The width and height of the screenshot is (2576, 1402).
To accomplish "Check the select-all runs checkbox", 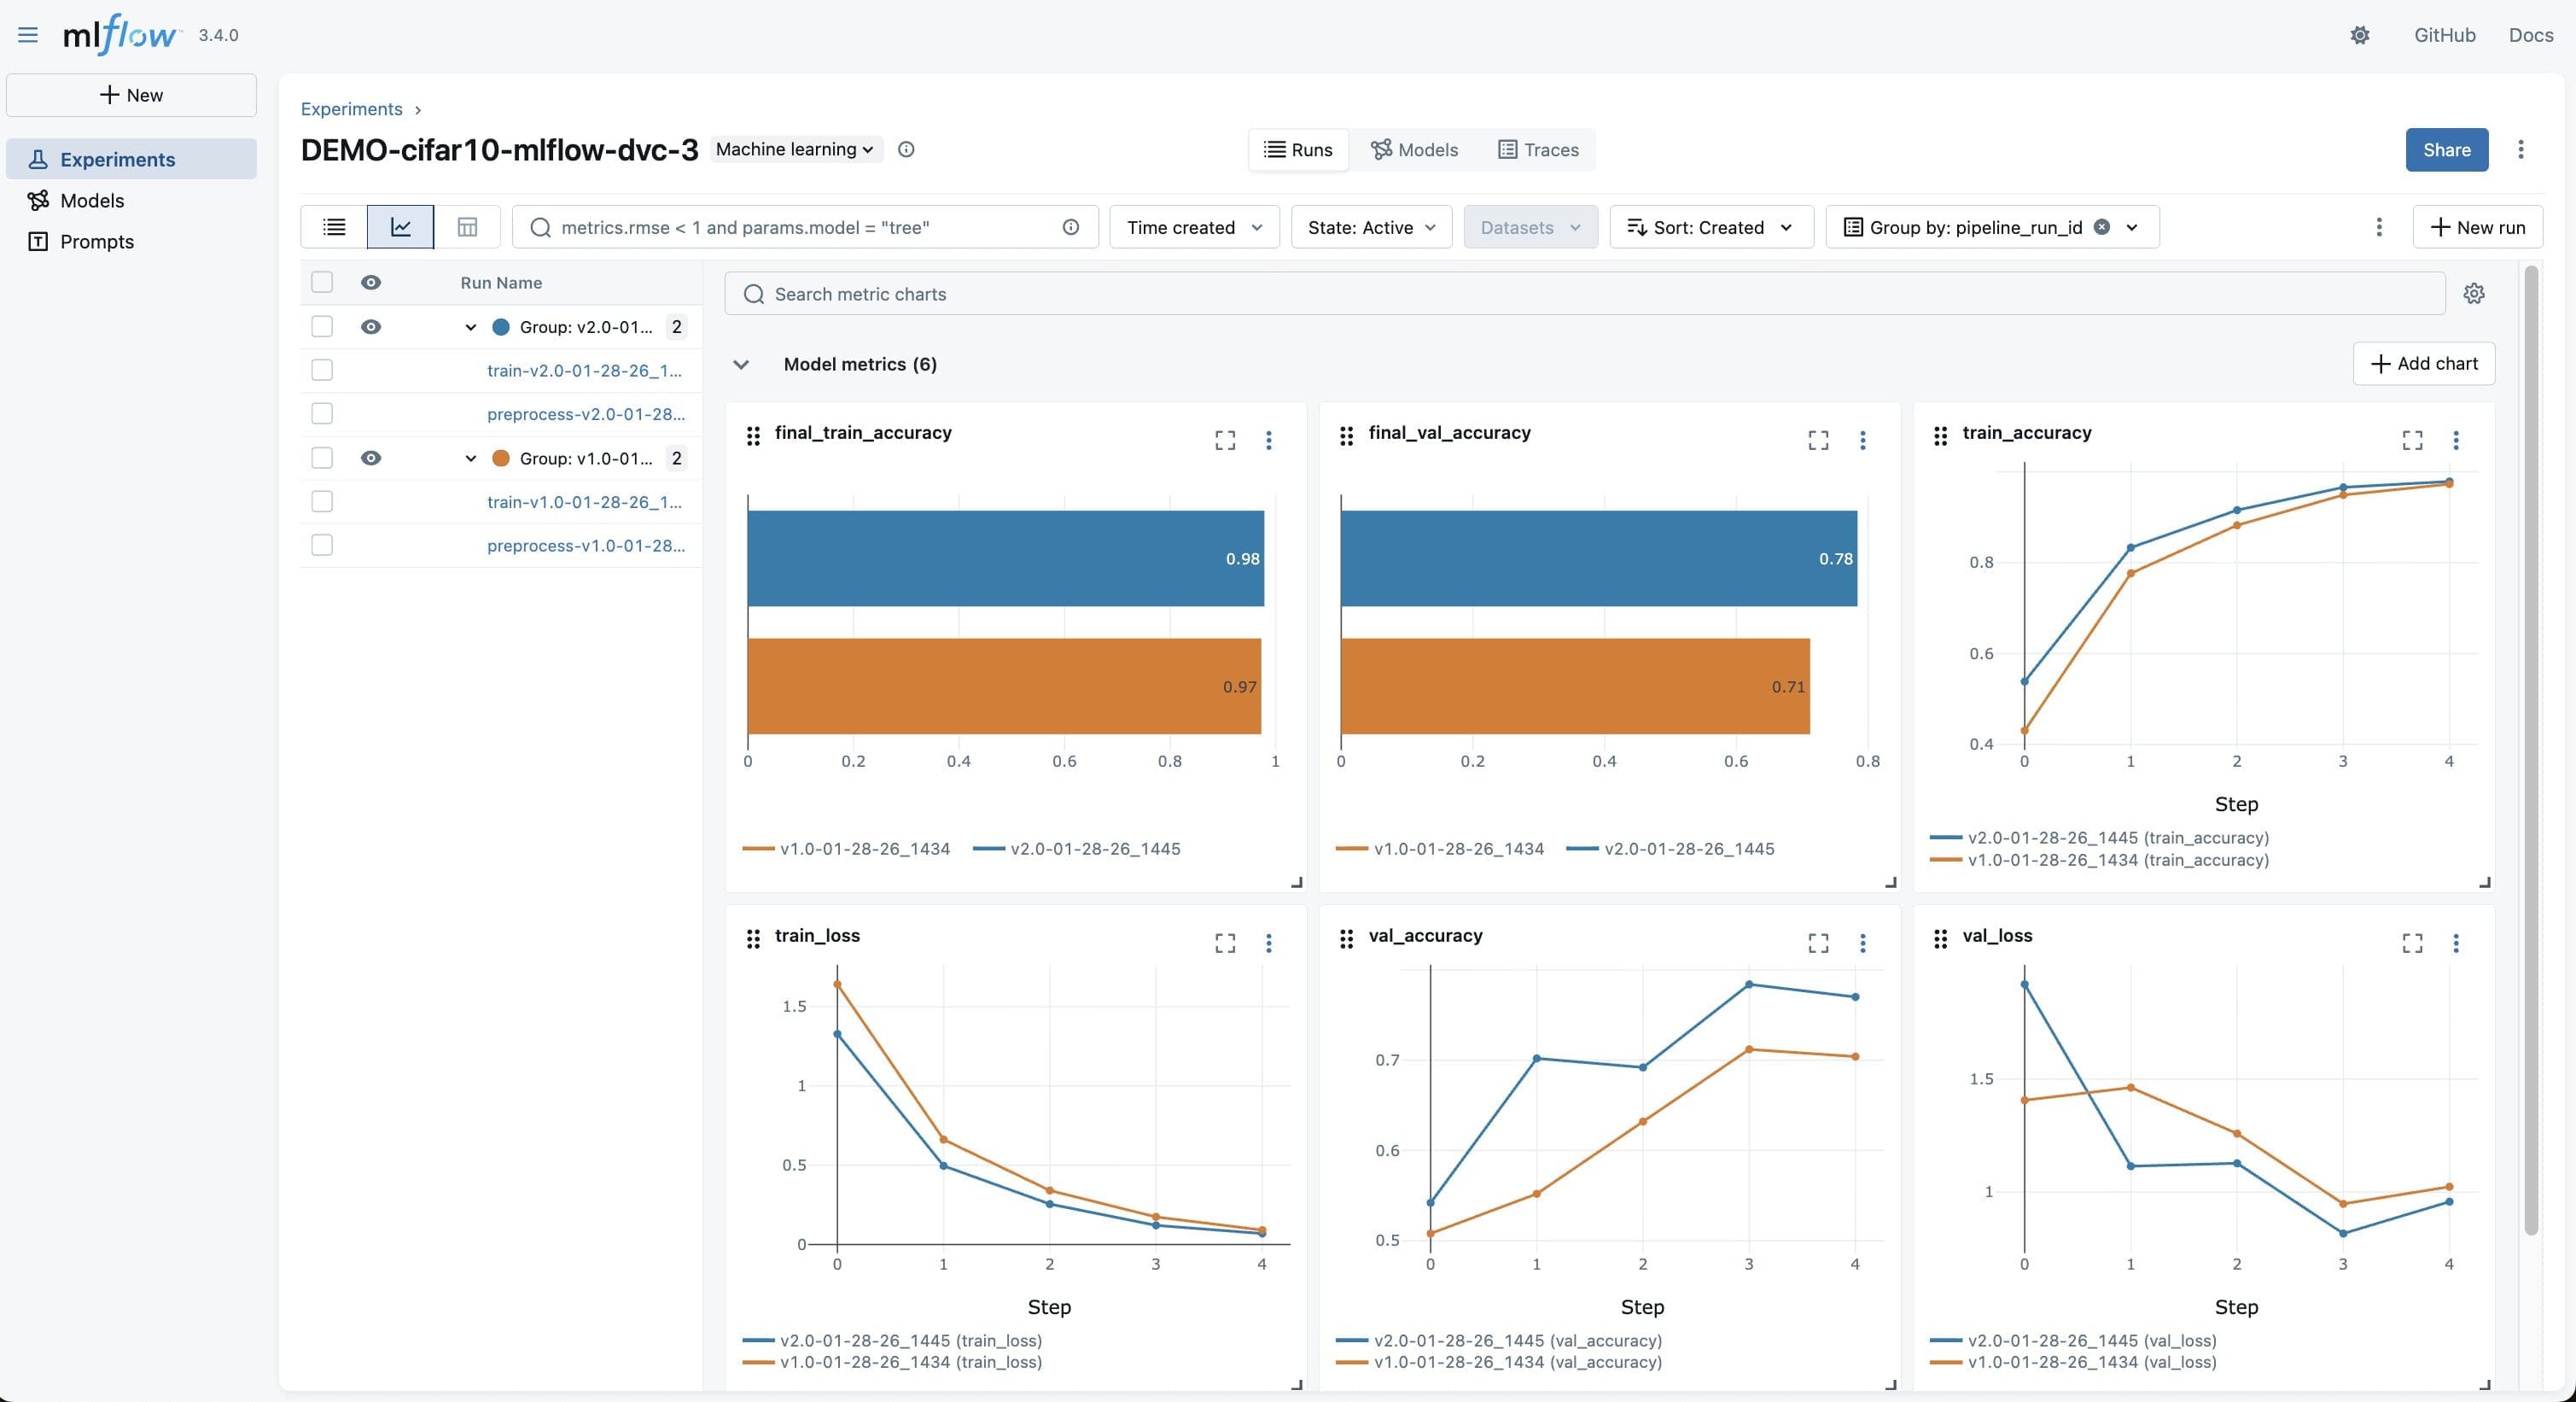I will pos(321,282).
